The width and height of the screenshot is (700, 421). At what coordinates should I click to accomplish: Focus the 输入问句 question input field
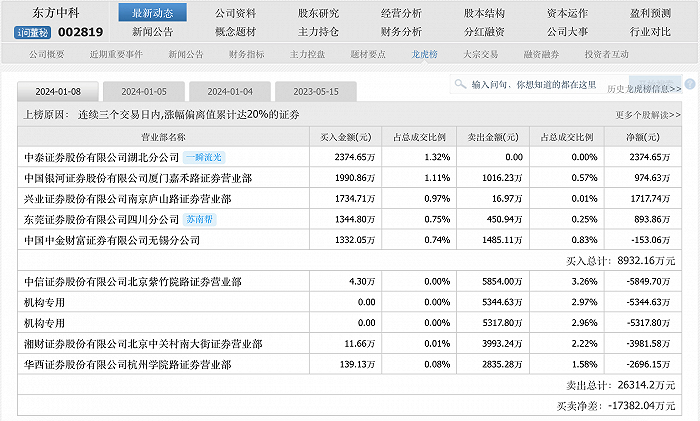tap(533, 85)
